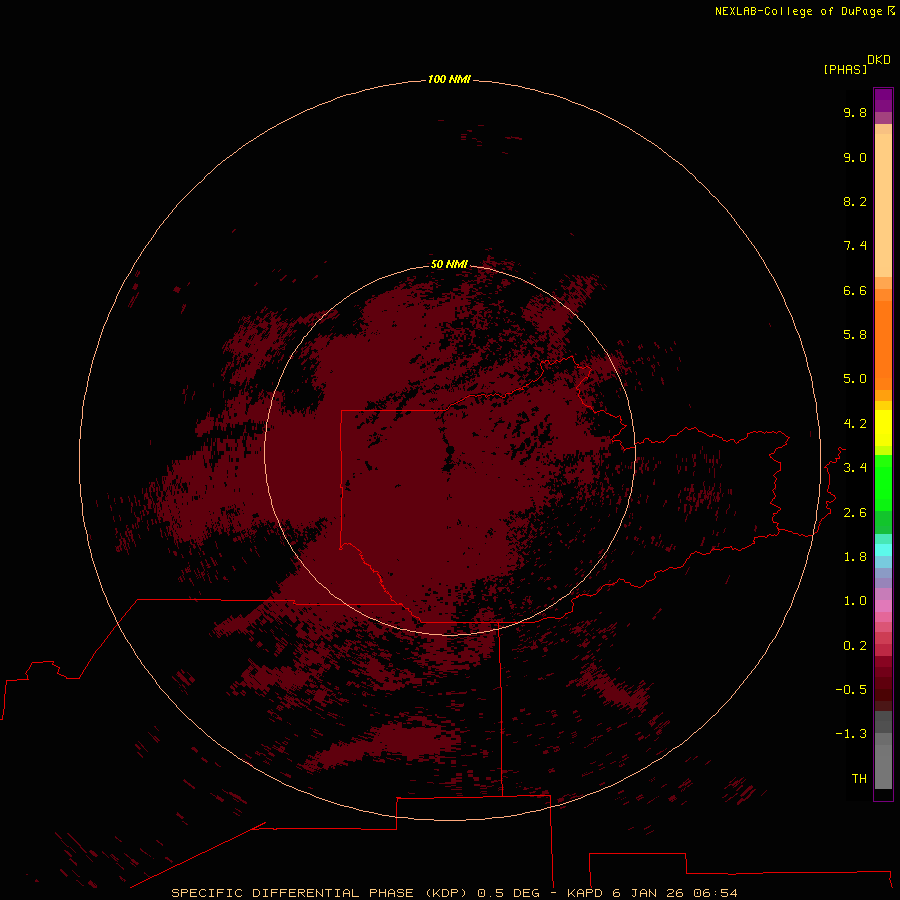Click the -0.5 value on color scale
The height and width of the screenshot is (900, 900).
click(851, 690)
